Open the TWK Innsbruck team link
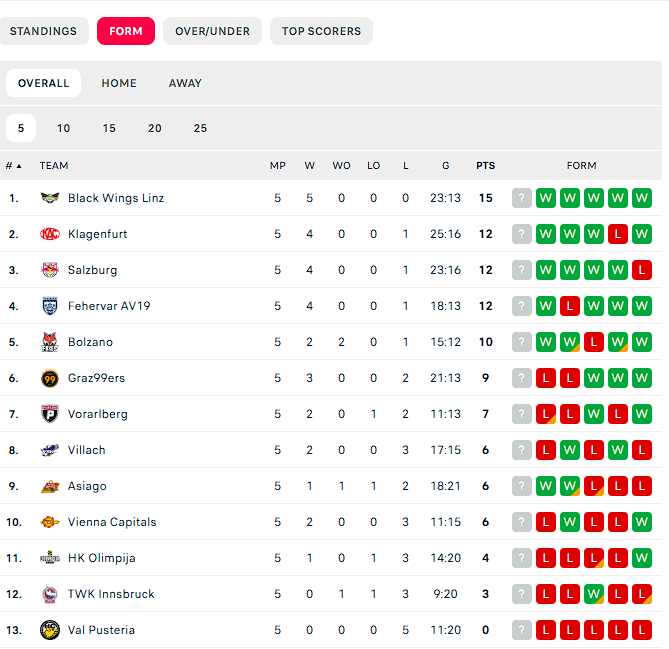Screen dimensions: 669x649 coord(111,594)
